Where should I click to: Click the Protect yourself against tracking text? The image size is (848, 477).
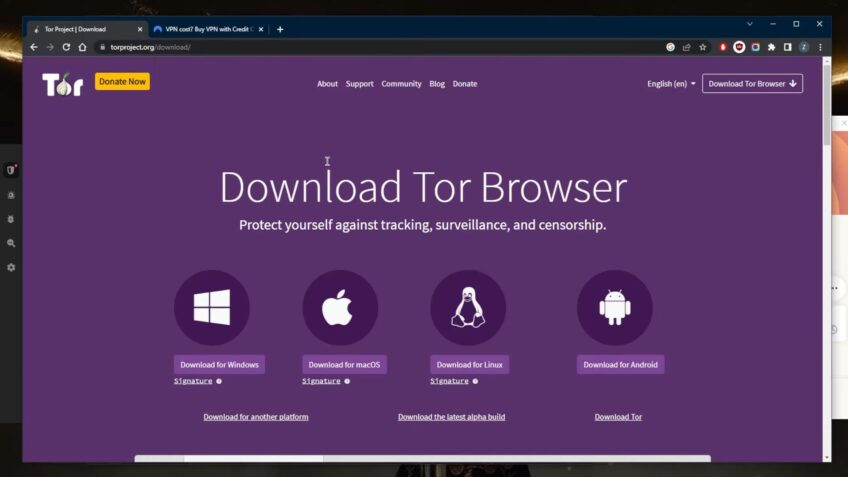(x=422, y=225)
